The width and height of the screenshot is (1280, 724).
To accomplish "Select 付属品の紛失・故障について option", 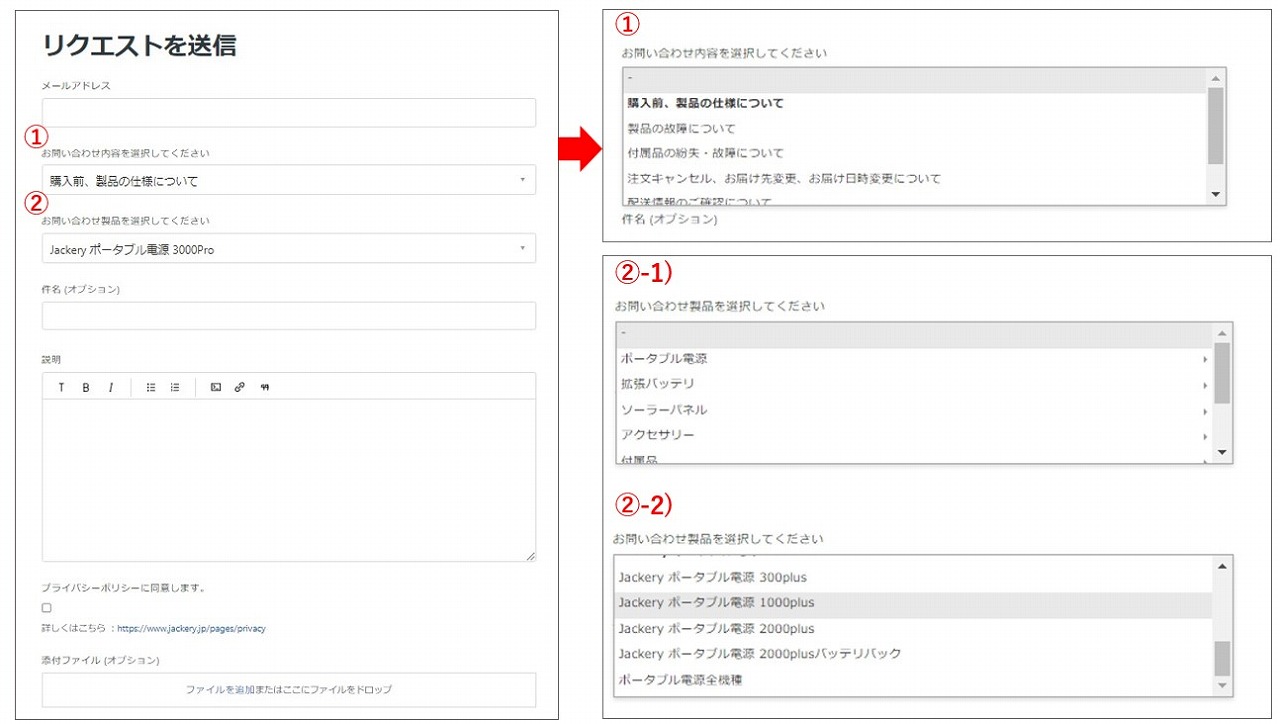I will [x=915, y=153].
